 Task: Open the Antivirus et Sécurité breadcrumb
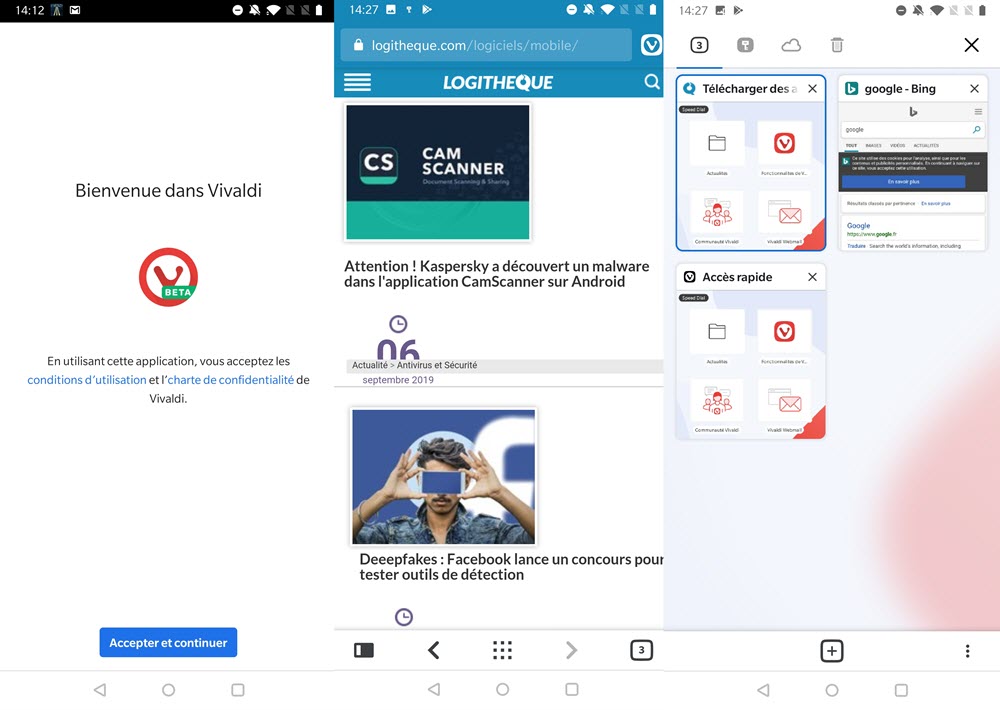437,365
